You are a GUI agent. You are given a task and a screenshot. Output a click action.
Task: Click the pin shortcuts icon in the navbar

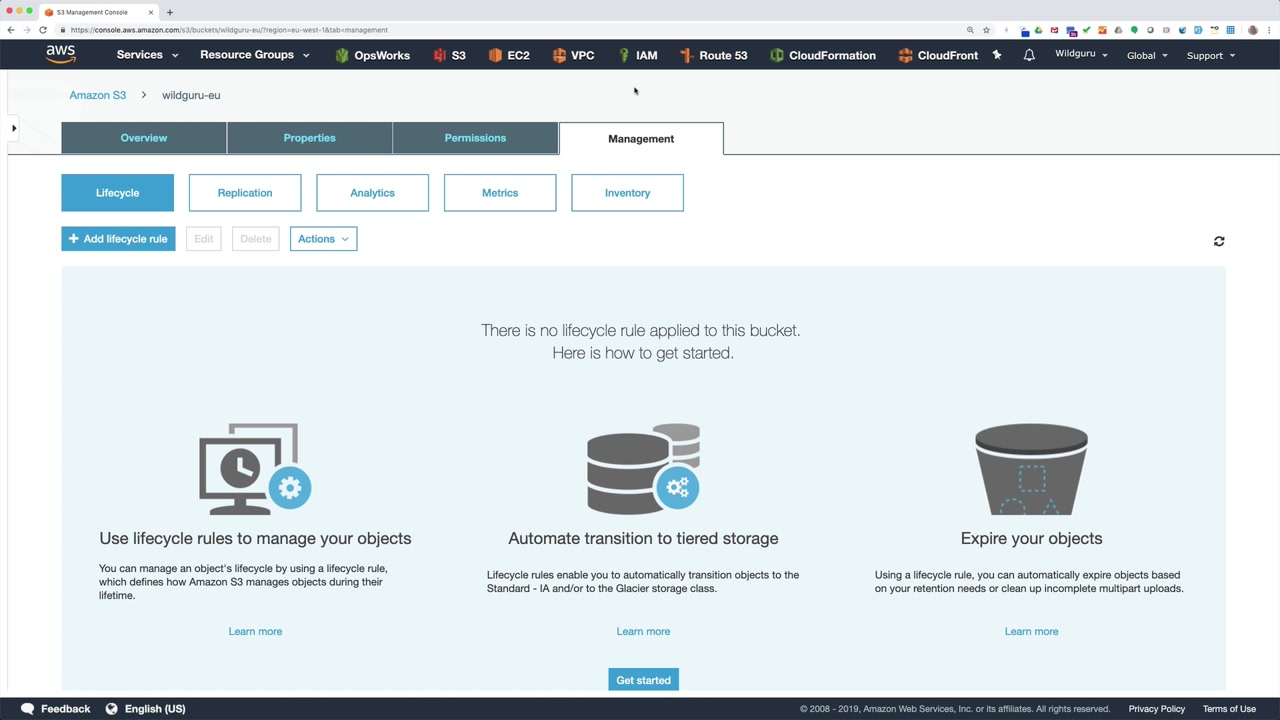coord(997,55)
